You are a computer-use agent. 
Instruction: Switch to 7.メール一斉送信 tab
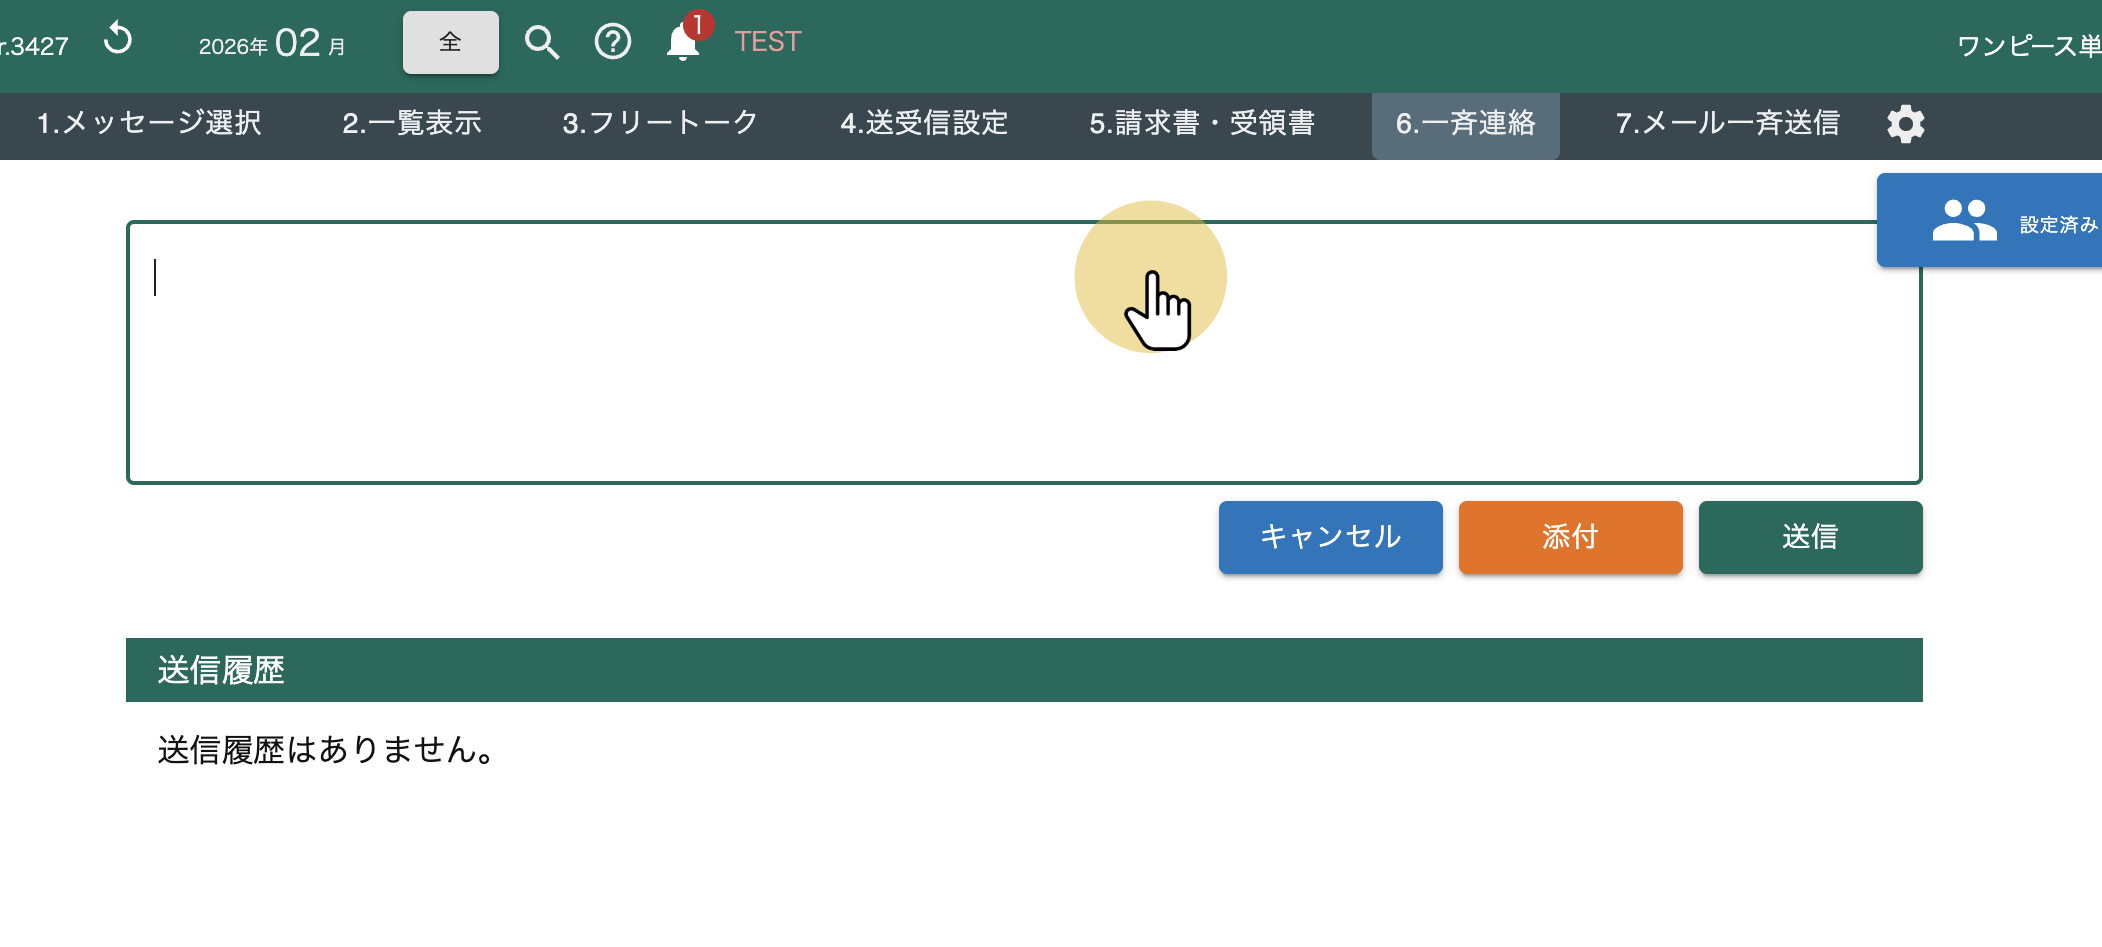click(1727, 123)
